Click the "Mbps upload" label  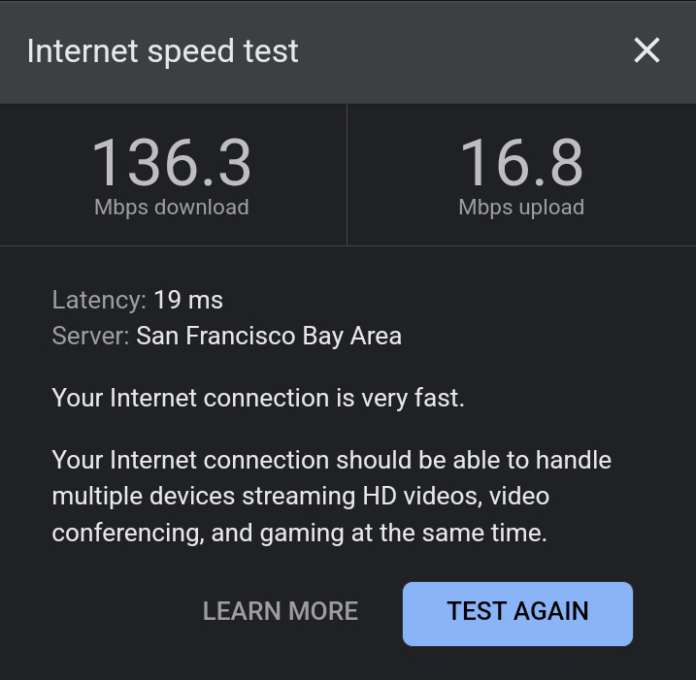[x=521, y=208]
